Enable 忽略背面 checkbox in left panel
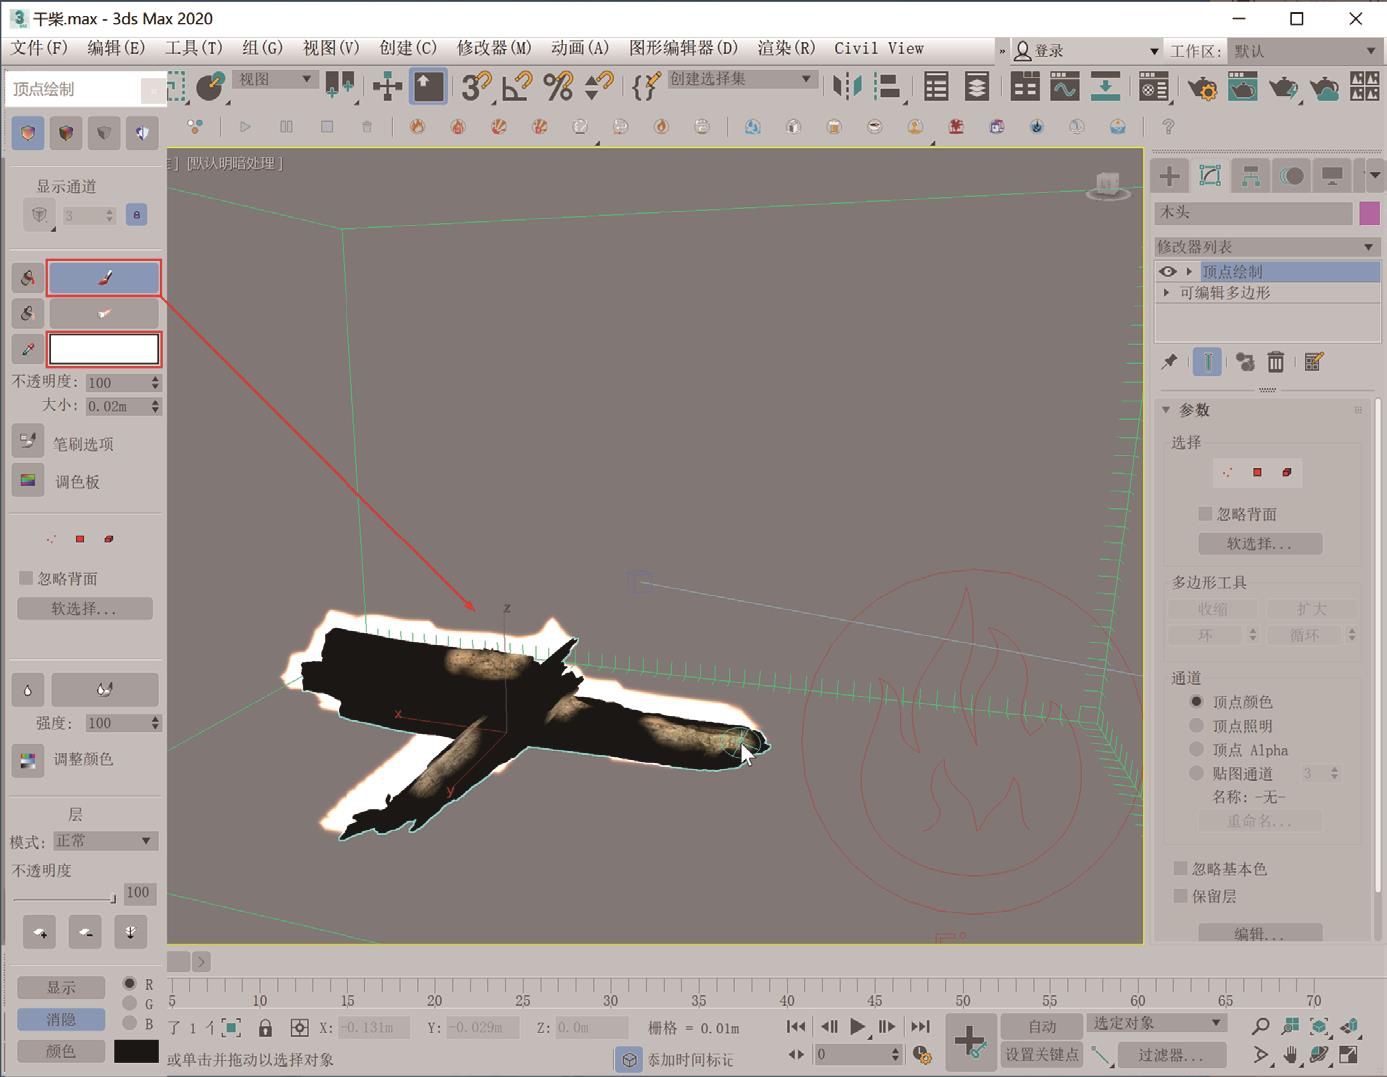The width and height of the screenshot is (1387, 1077). [x=27, y=578]
